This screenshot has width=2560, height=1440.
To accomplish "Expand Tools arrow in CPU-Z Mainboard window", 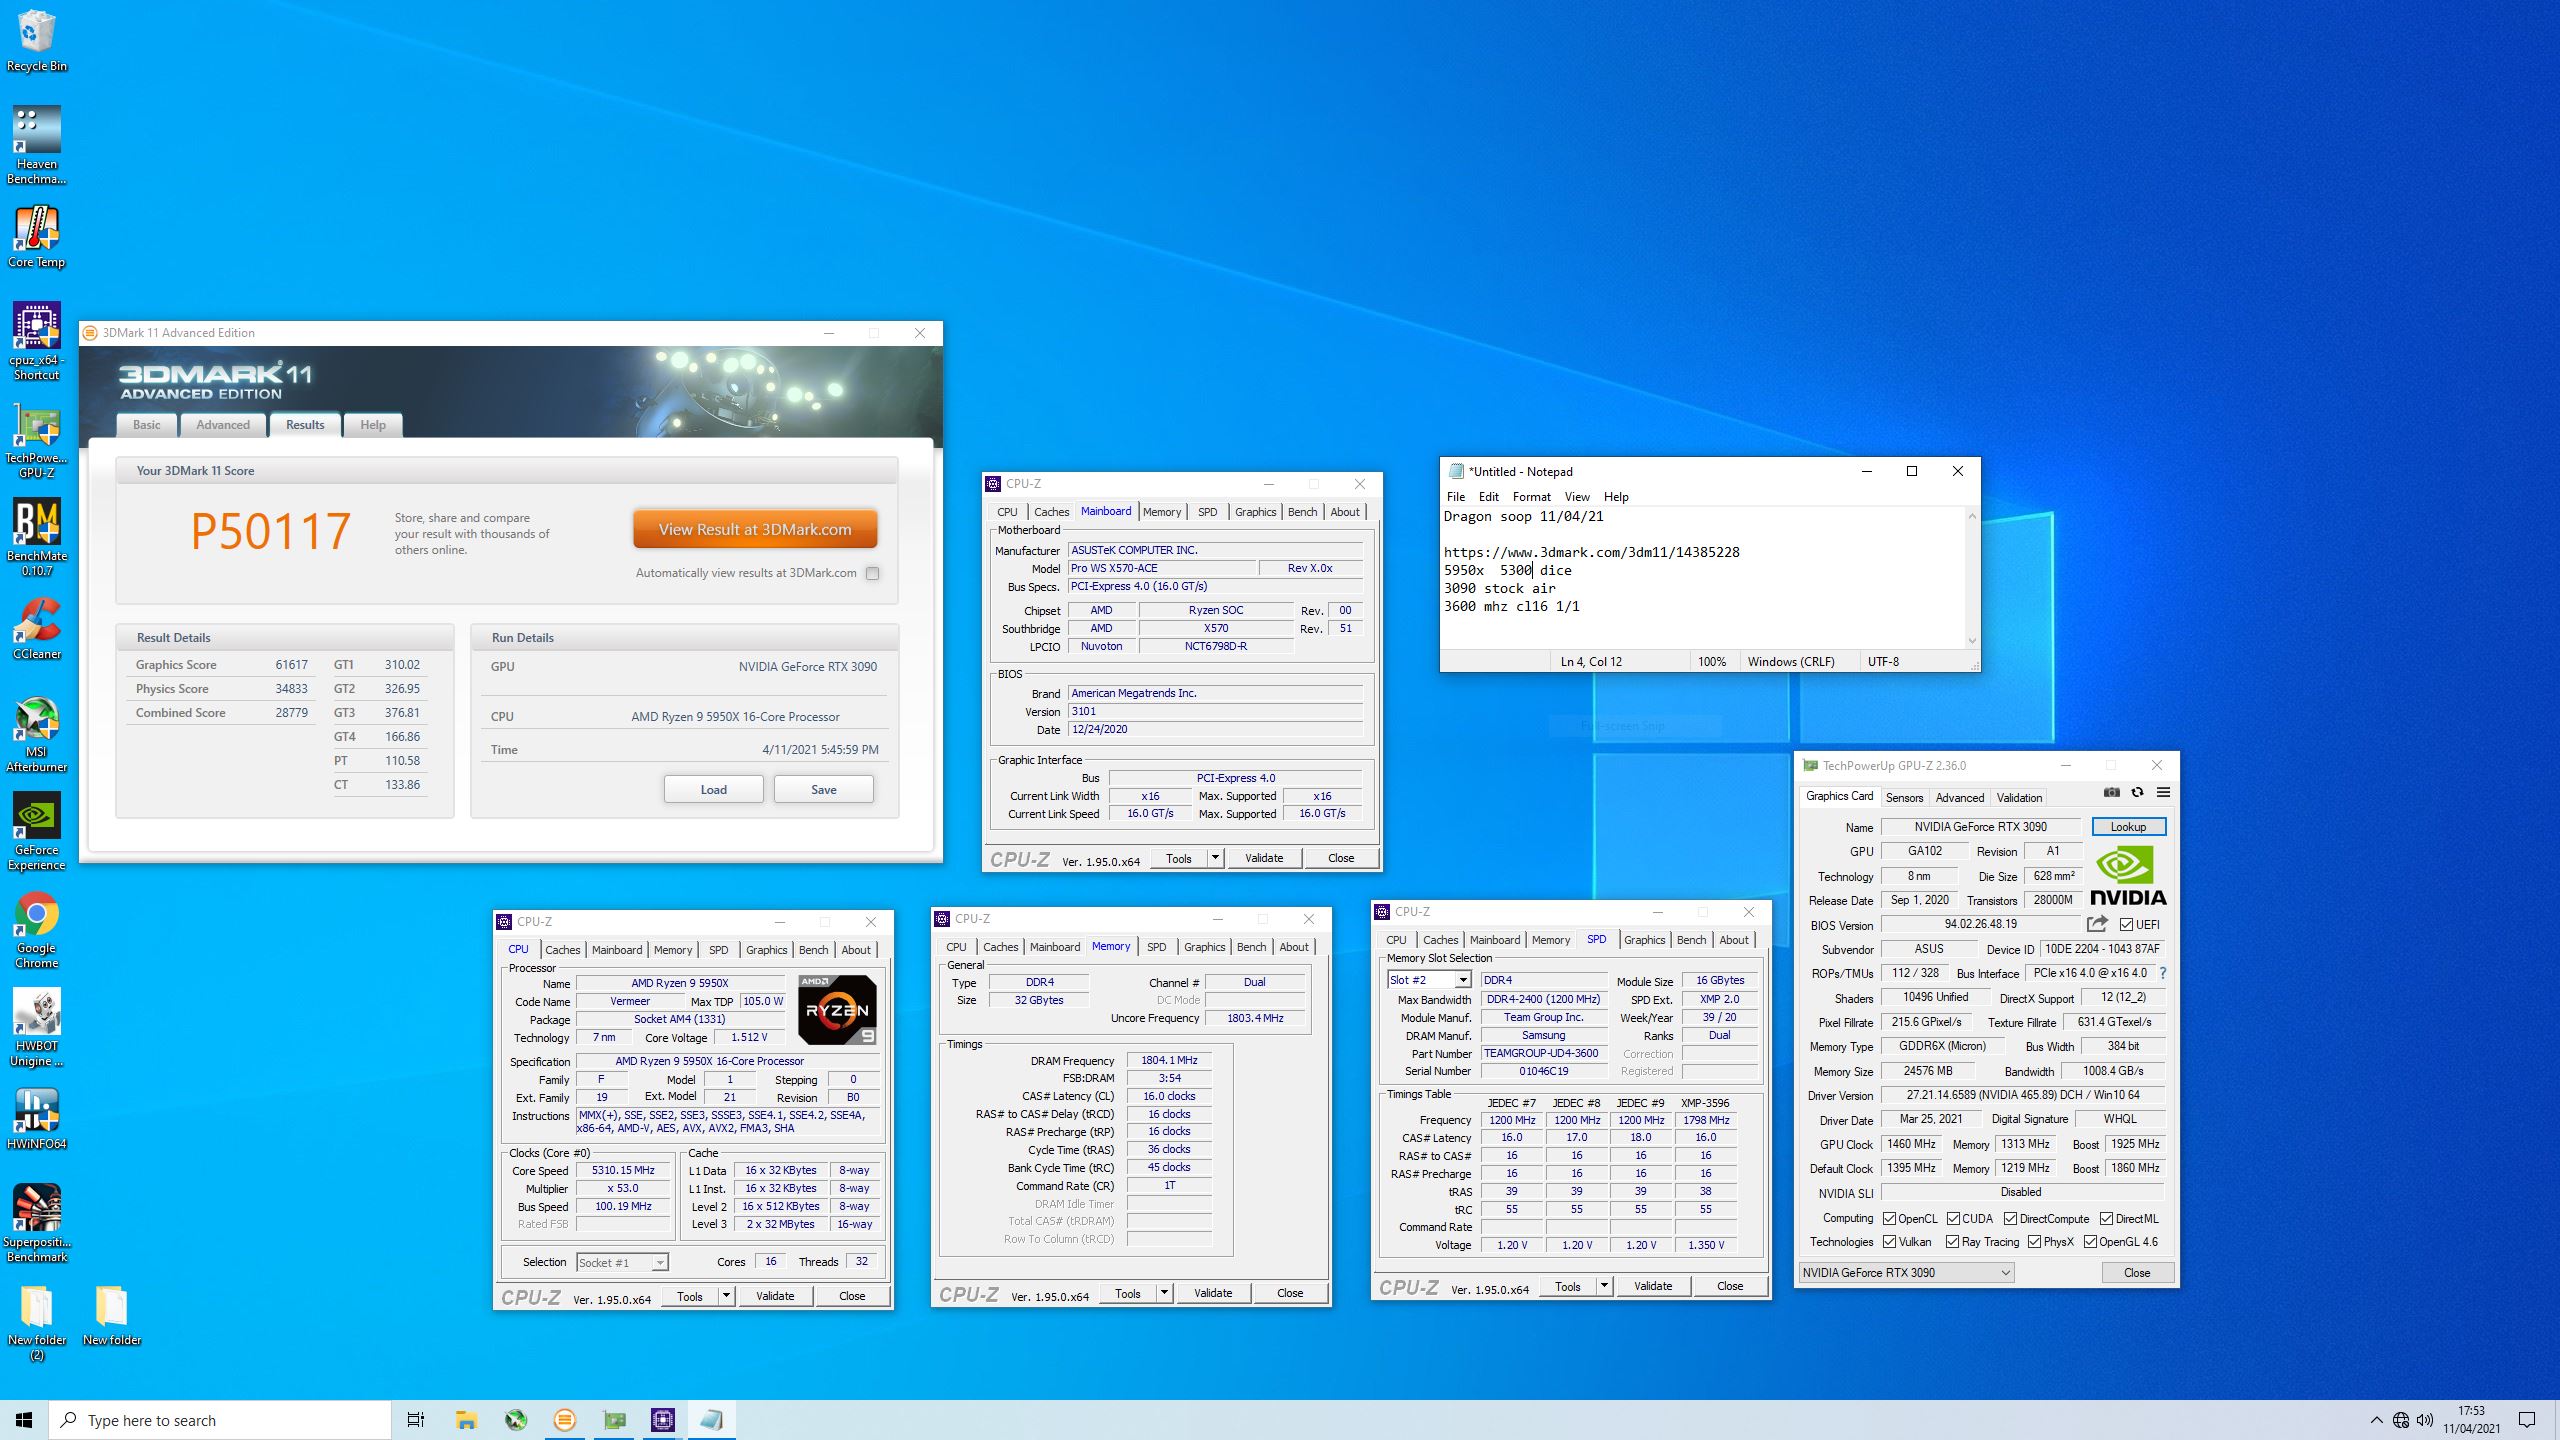I will pos(1215,858).
